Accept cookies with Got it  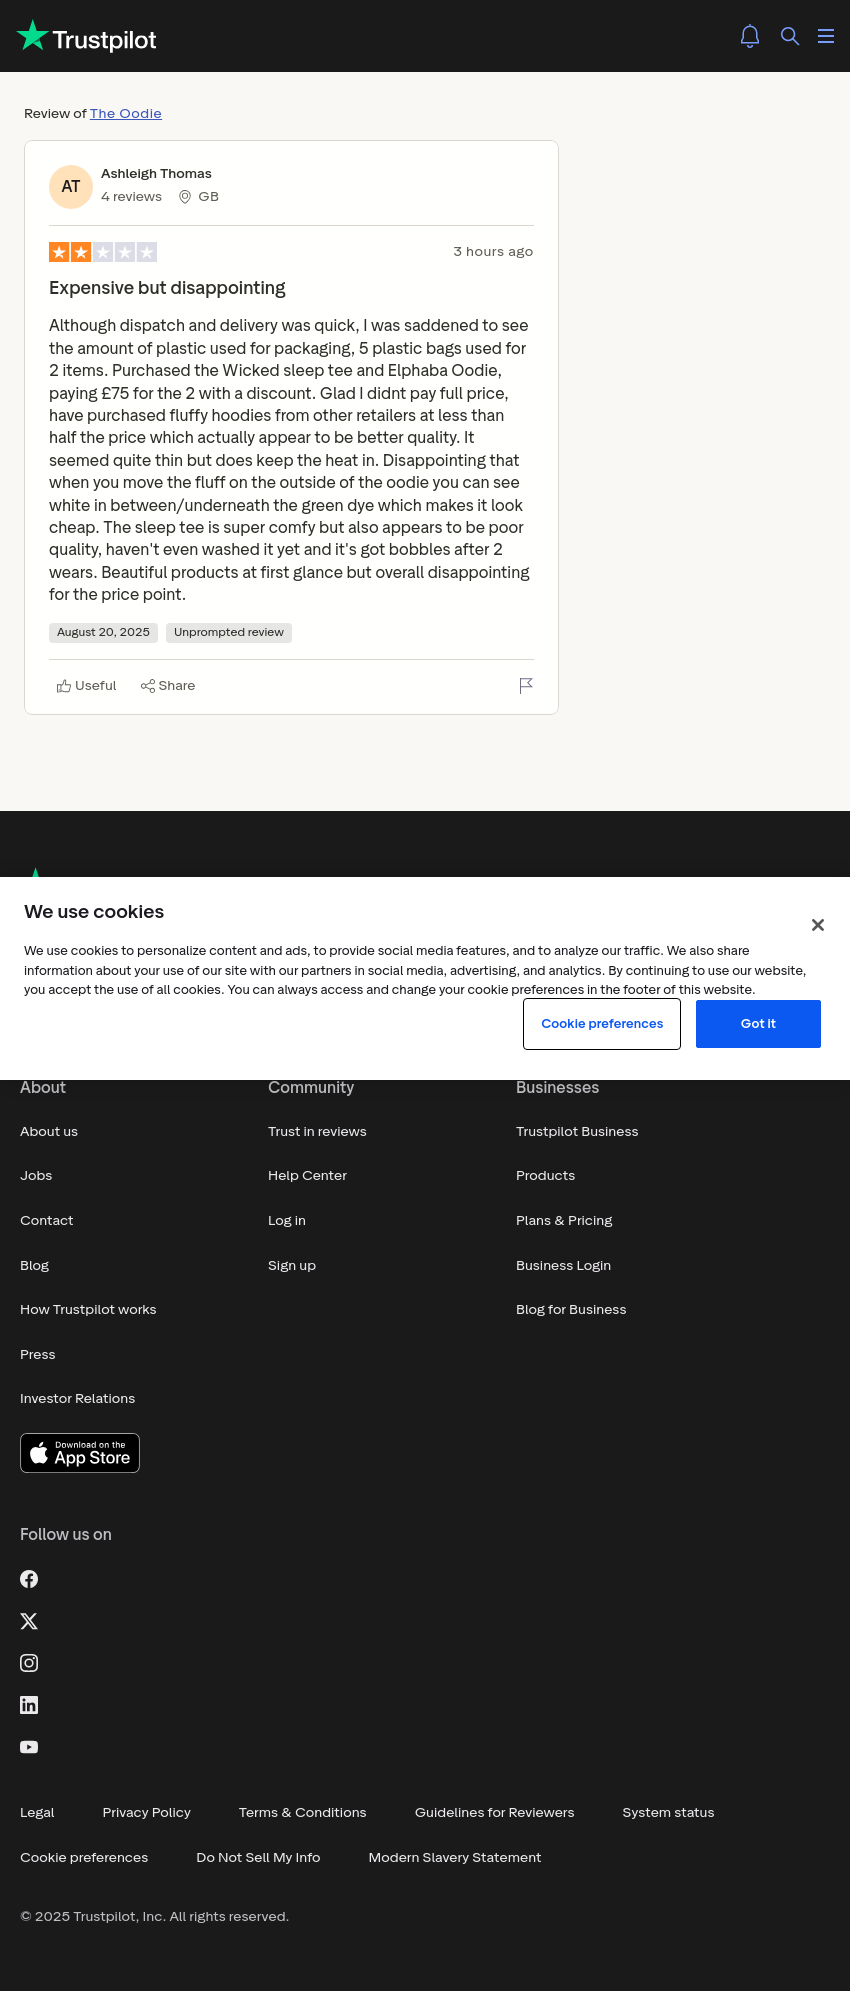coord(758,1024)
